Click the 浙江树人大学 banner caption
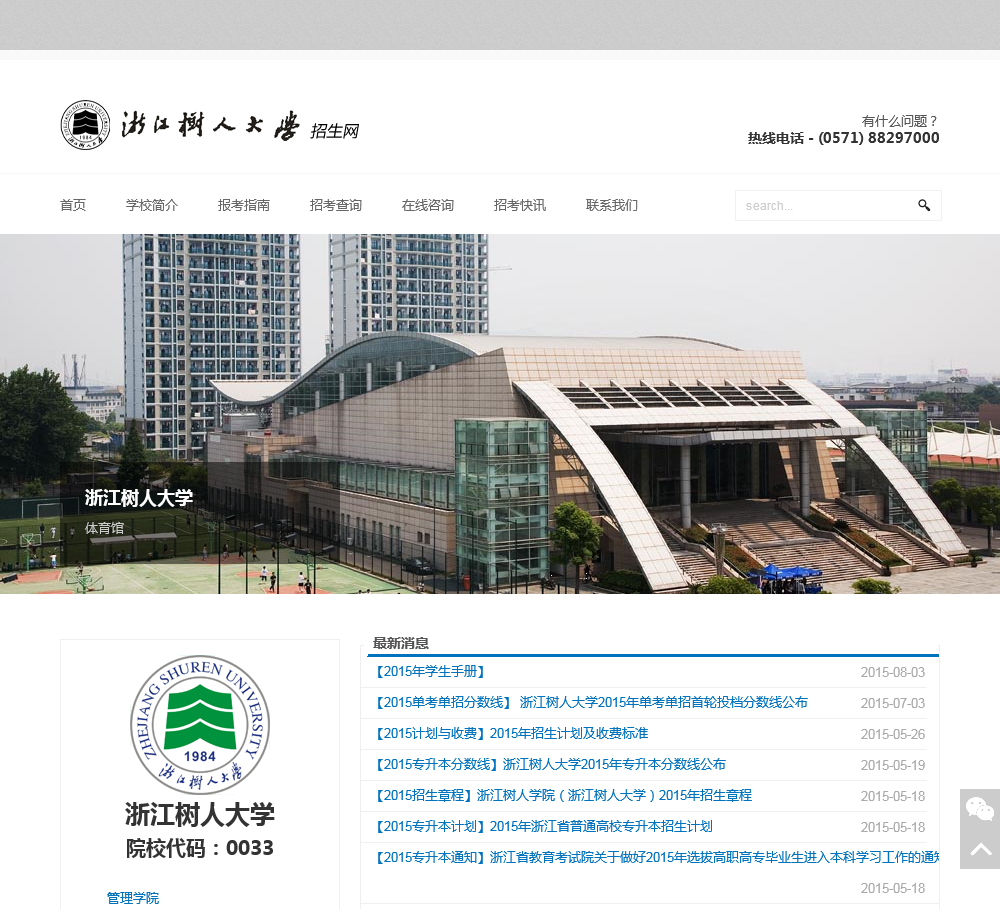 [138, 498]
